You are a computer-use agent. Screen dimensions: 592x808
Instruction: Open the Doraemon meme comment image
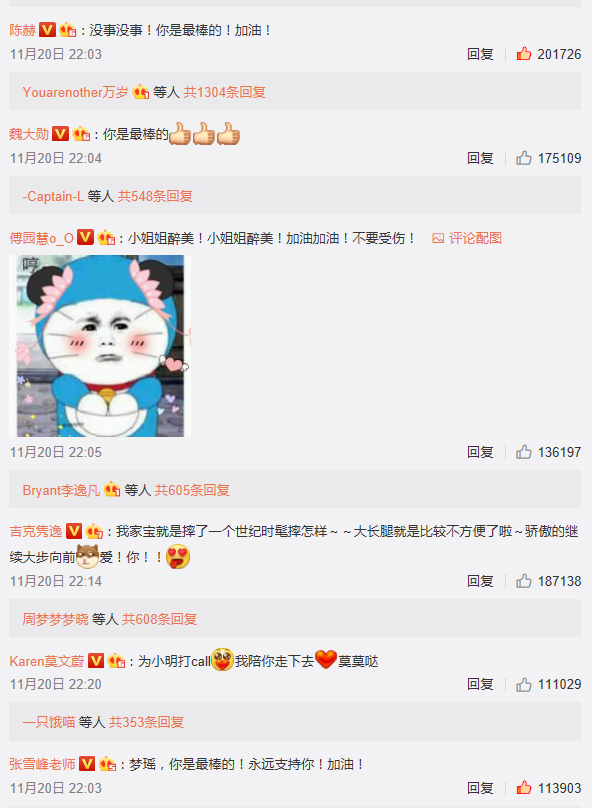coord(100,346)
